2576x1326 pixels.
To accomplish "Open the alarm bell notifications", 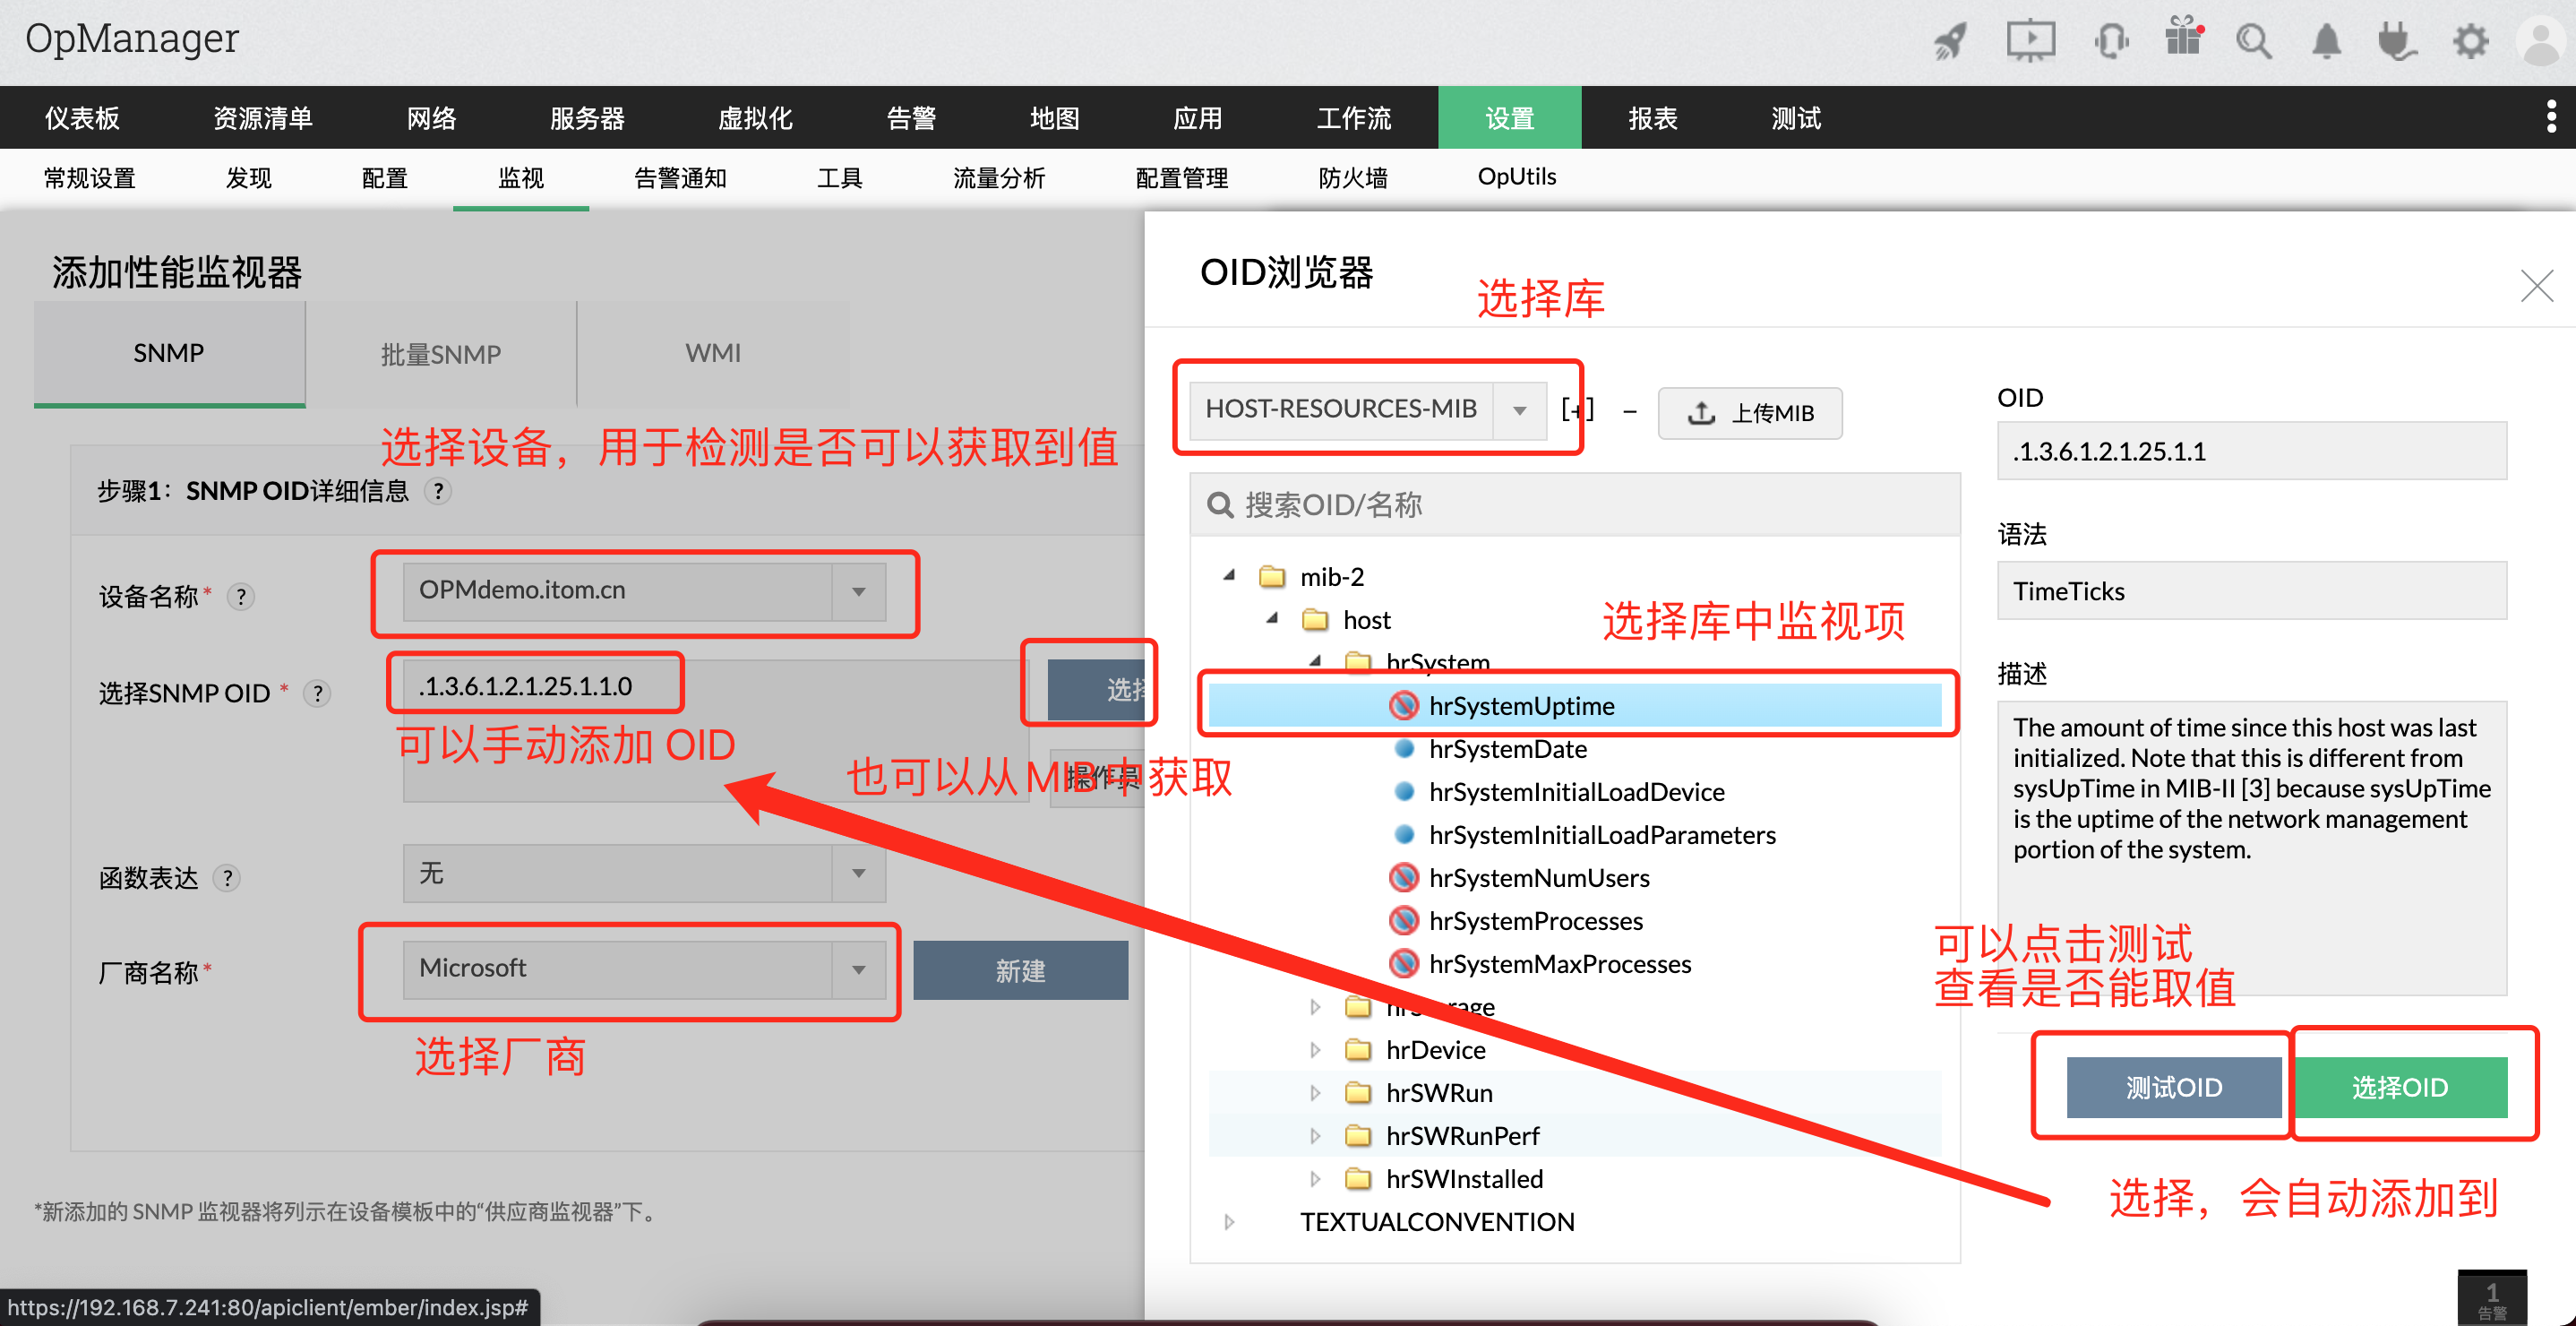I will 2326,41.
